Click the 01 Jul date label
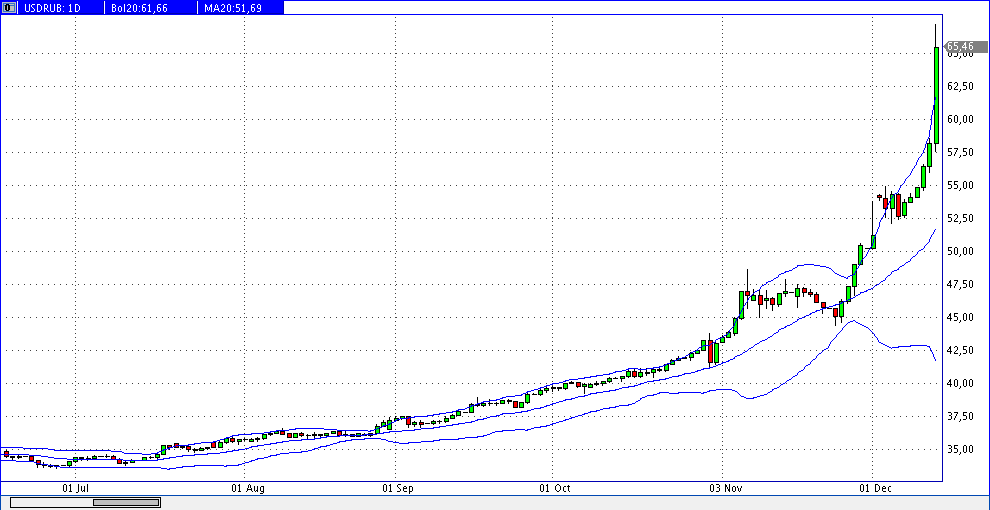Screen dimensions: 990x510 pyautogui.click(x=75, y=489)
